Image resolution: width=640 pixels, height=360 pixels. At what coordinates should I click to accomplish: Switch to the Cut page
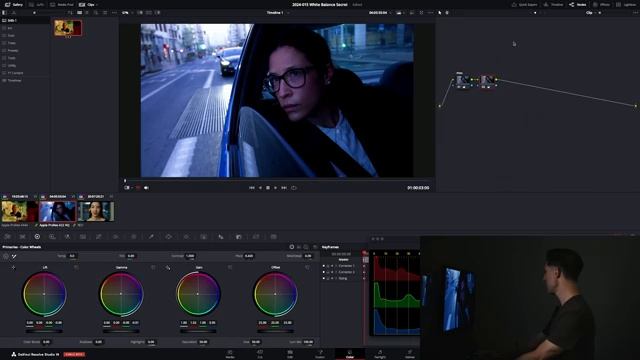coord(260,354)
